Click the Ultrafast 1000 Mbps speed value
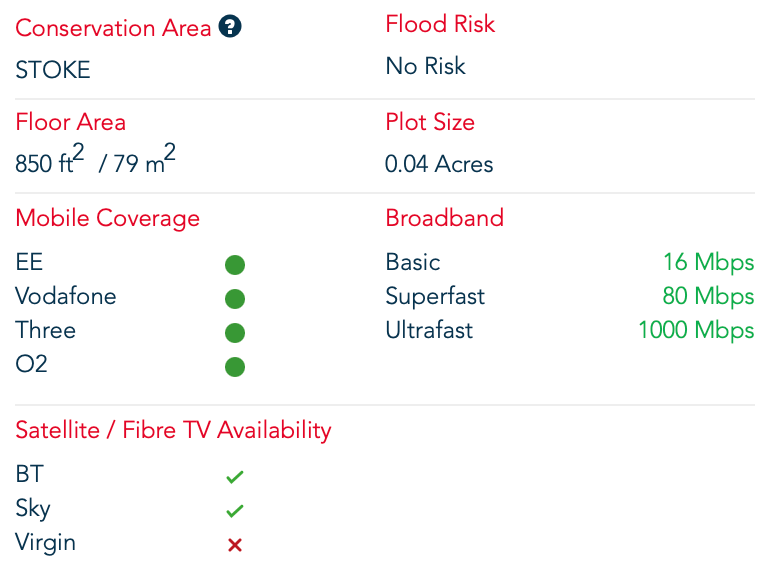Viewport: 771px width, 565px height. click(x=696, y=330)
